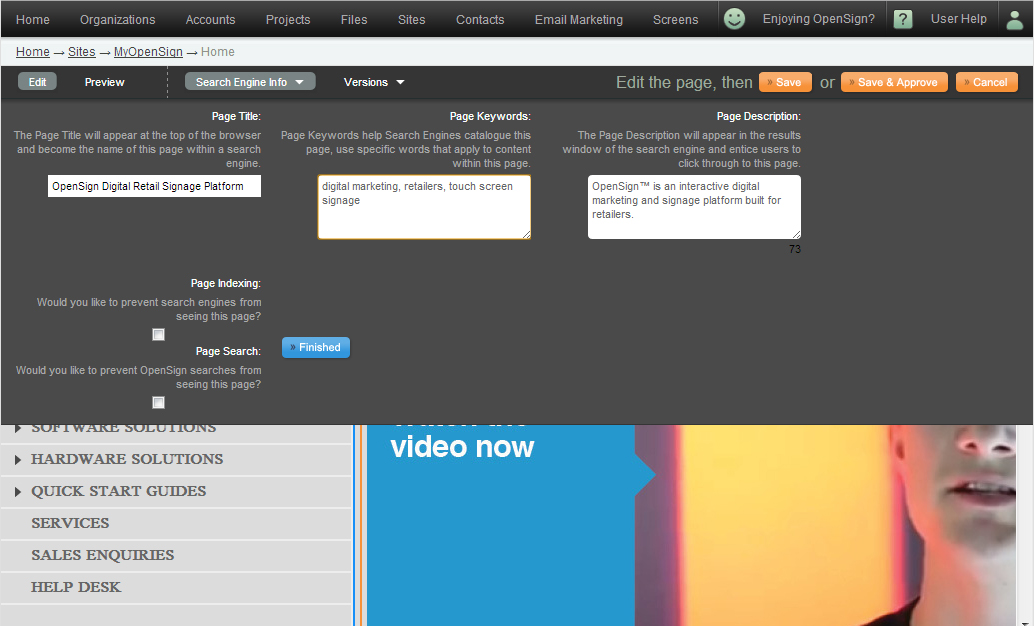
Task: Go to Sites in the breadcrumb
Action: pos(82,51)
